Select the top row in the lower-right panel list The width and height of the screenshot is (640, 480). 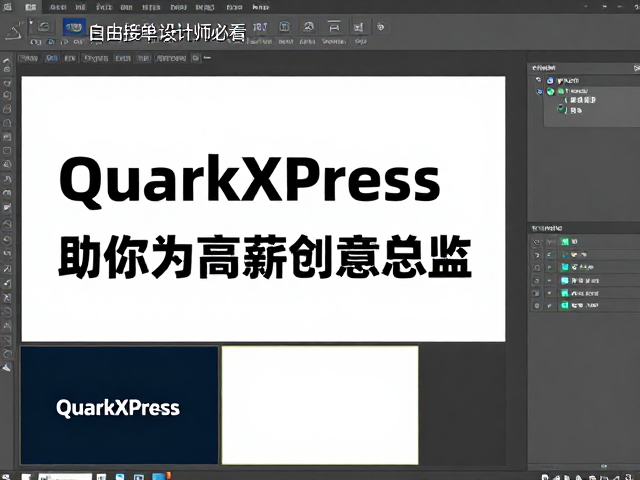(585, 242)
